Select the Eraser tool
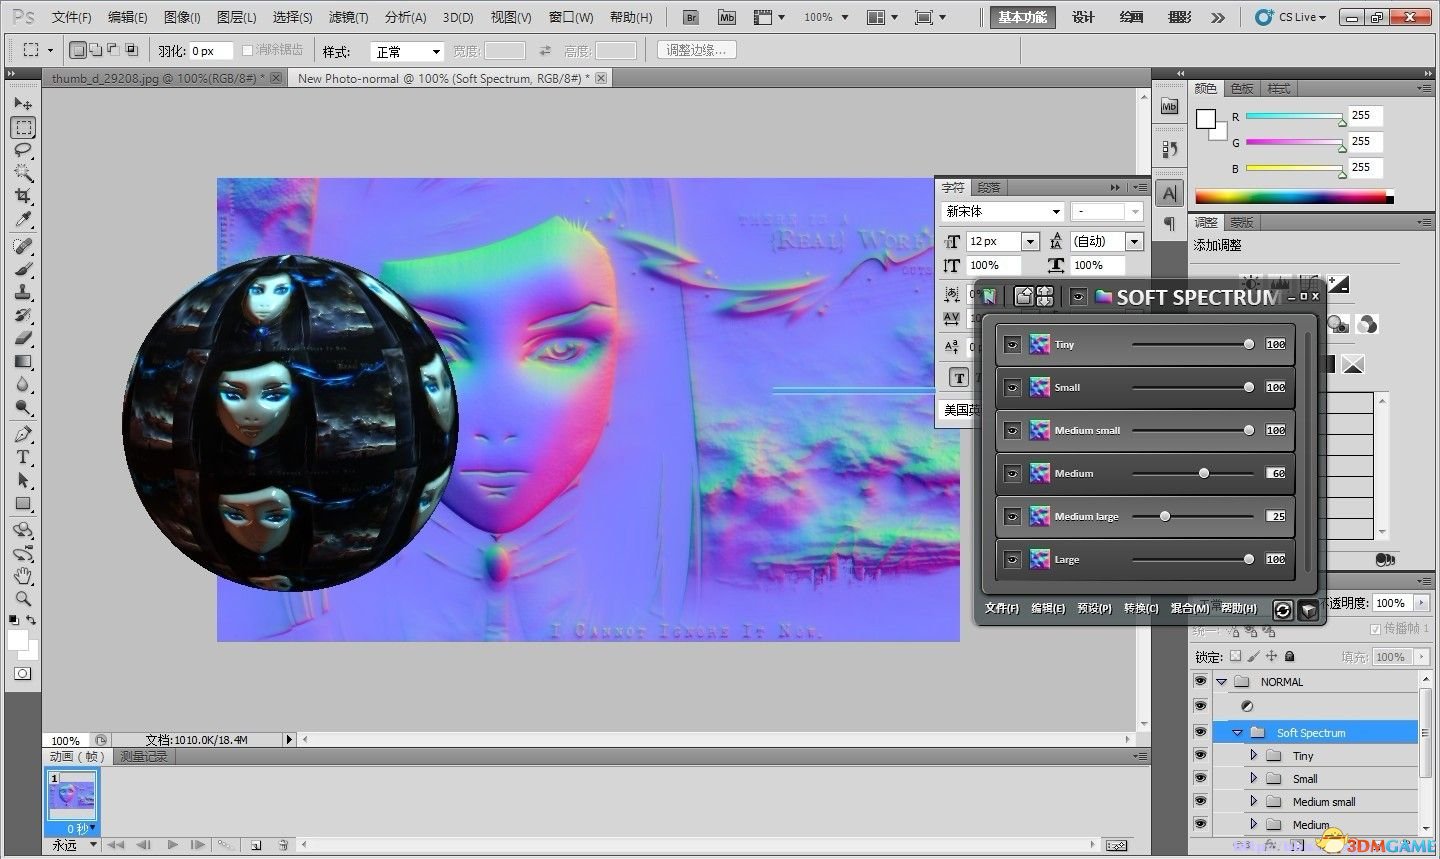1440x859 pixels. (x=23, y=338)
